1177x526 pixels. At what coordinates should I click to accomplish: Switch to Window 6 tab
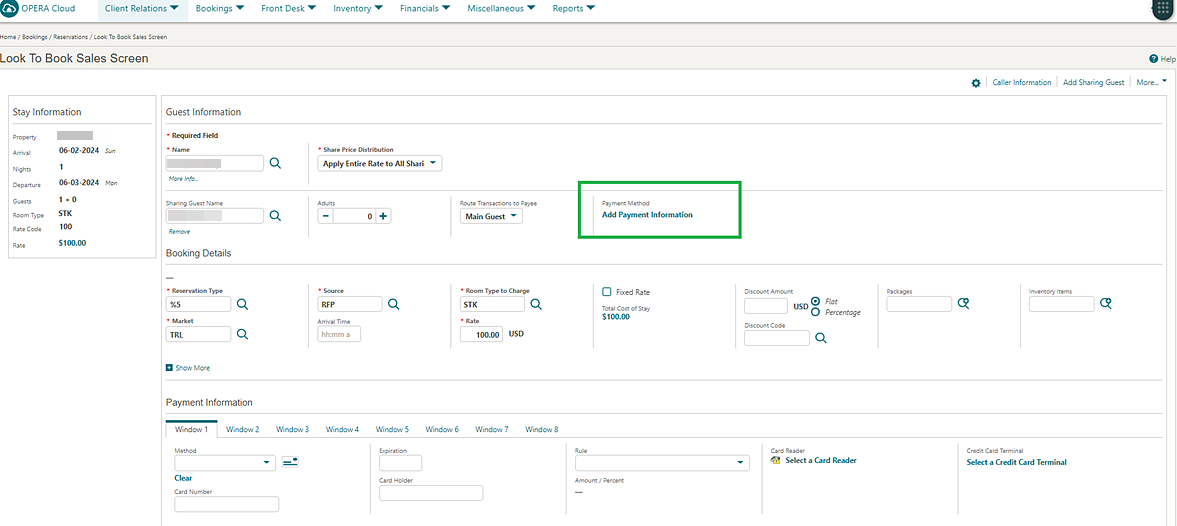pos(442,429)
